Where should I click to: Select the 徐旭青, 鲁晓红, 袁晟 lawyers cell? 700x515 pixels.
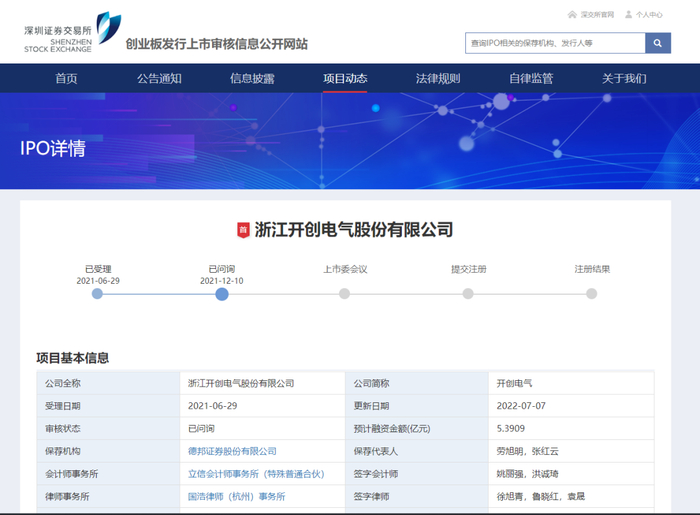[571, 497]
